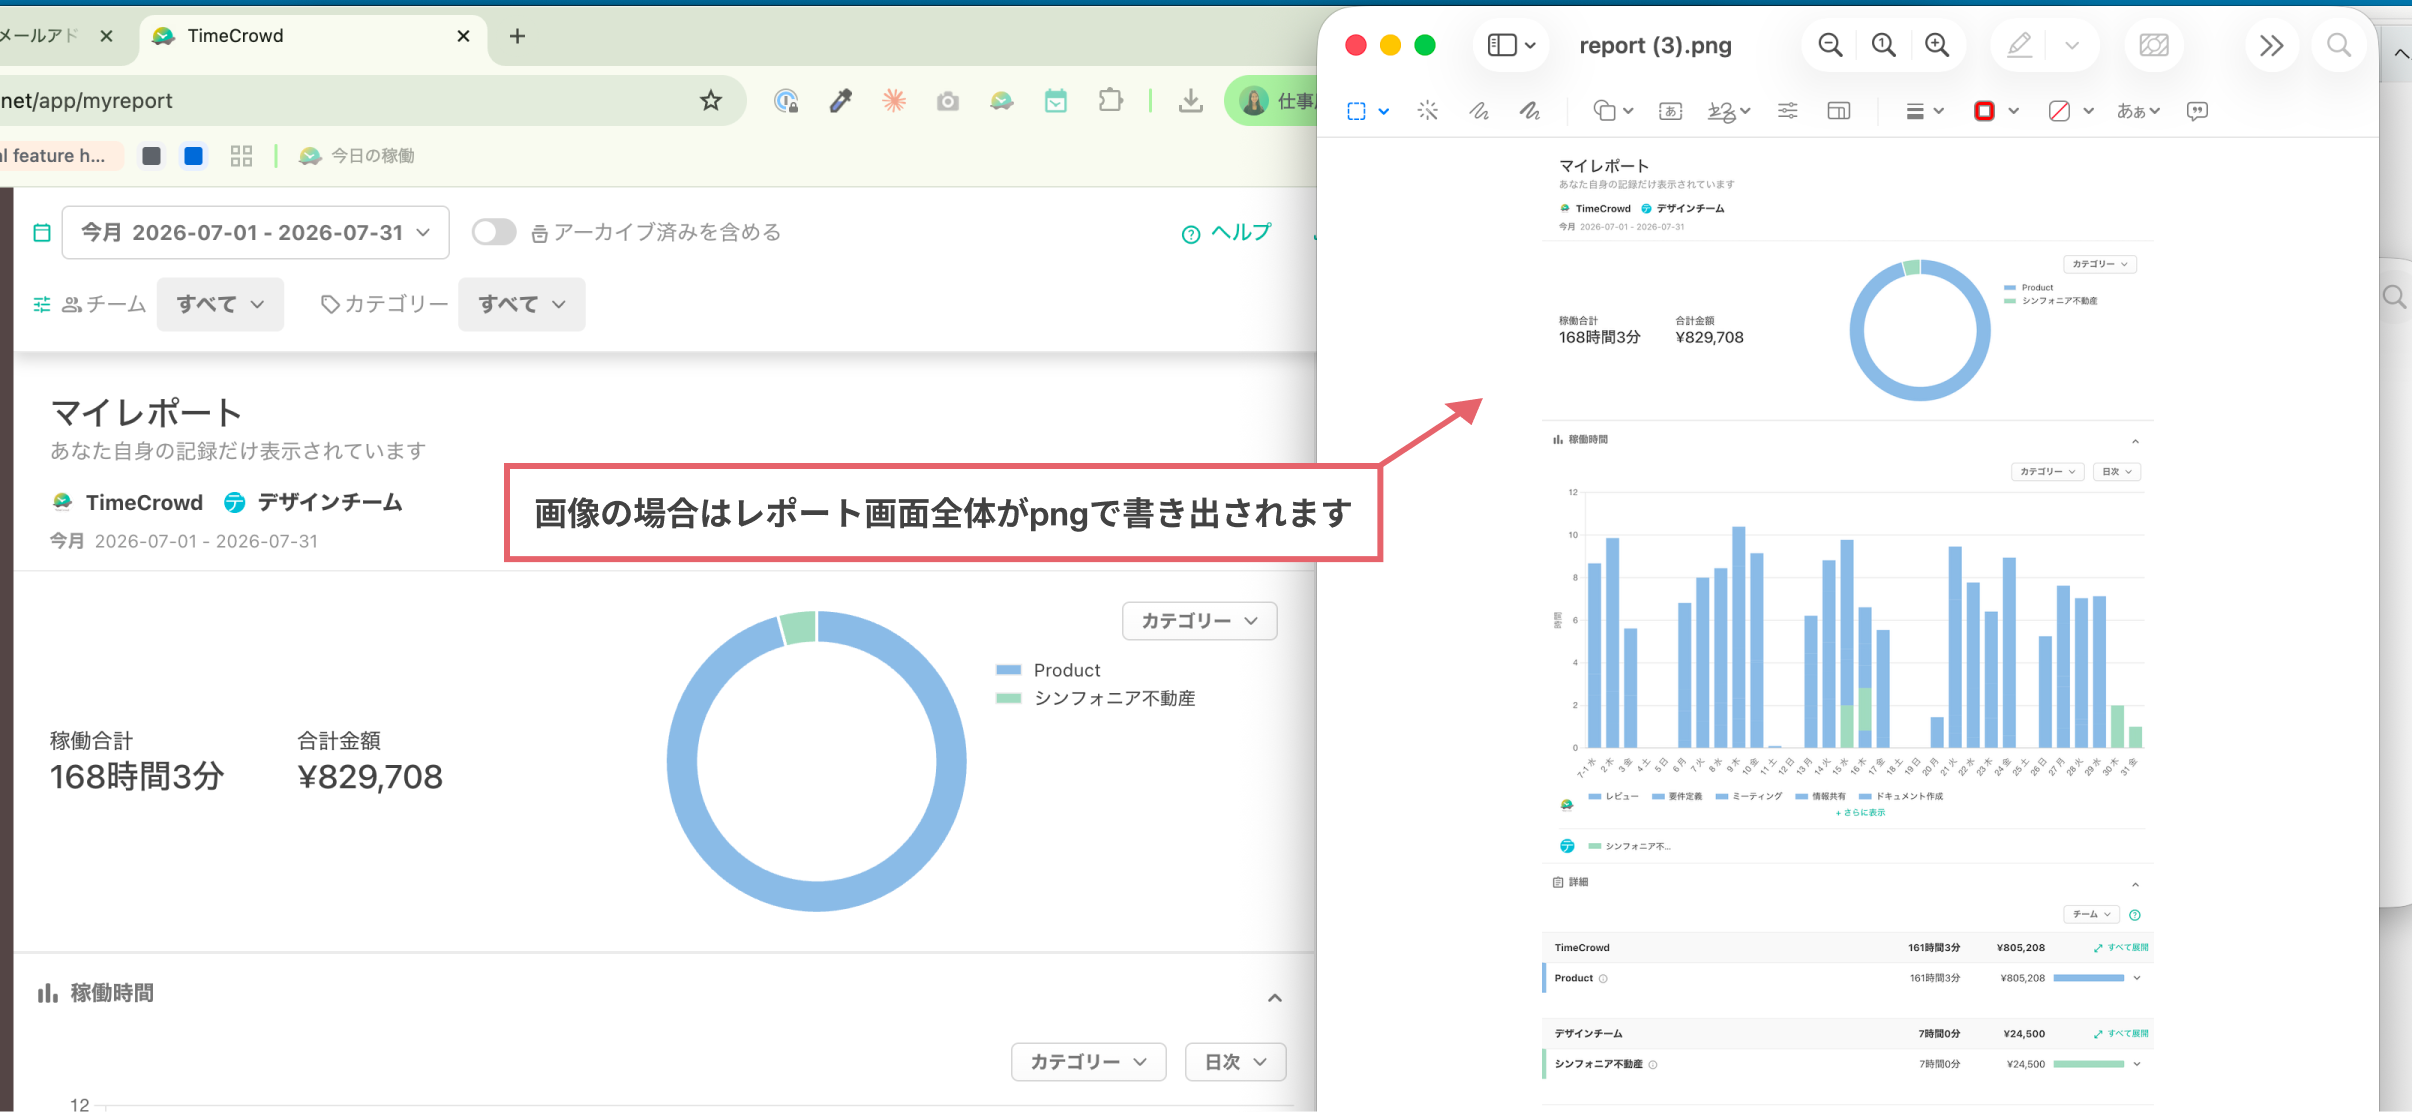
Task: Open line thickness style dropdown
Action: 1924,111
